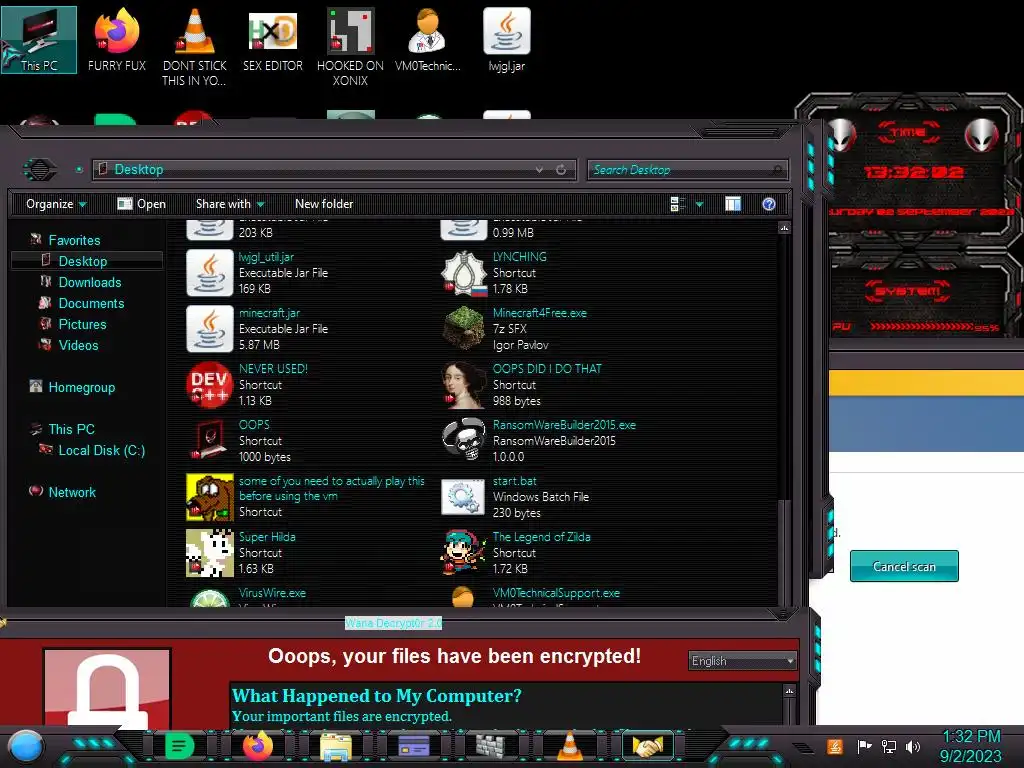Click the Start orb on the taskbar
Image resolution: width=1024 pixels, height=768 pixels.
[x=26, y=747]
